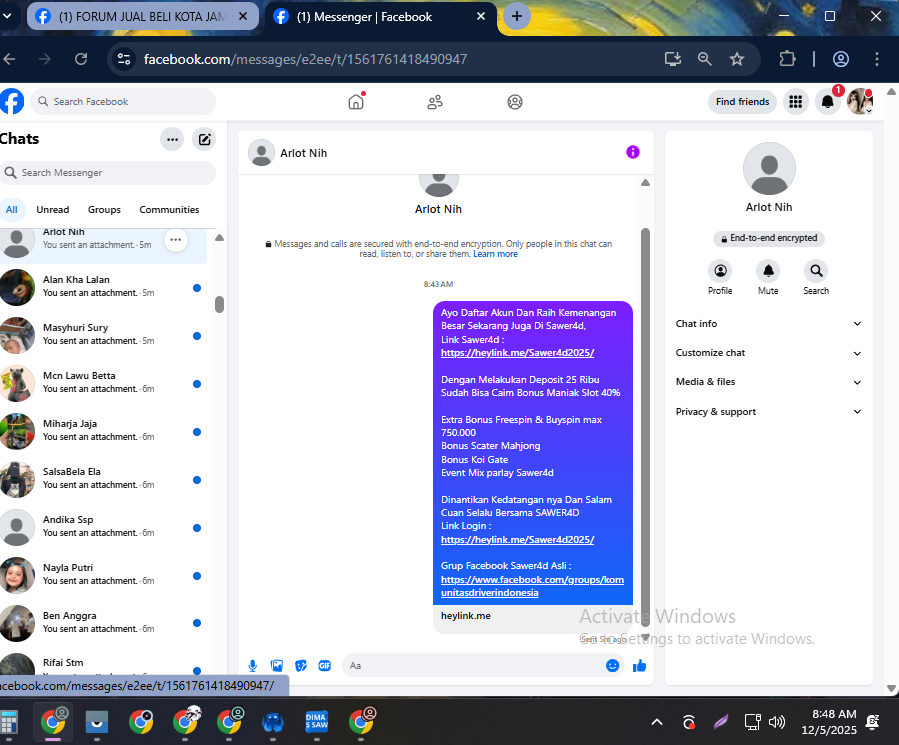Viewport: 899px width, 745px height.
Task: Open chat with Miharja Jaja
Action: tap(103, 430)
